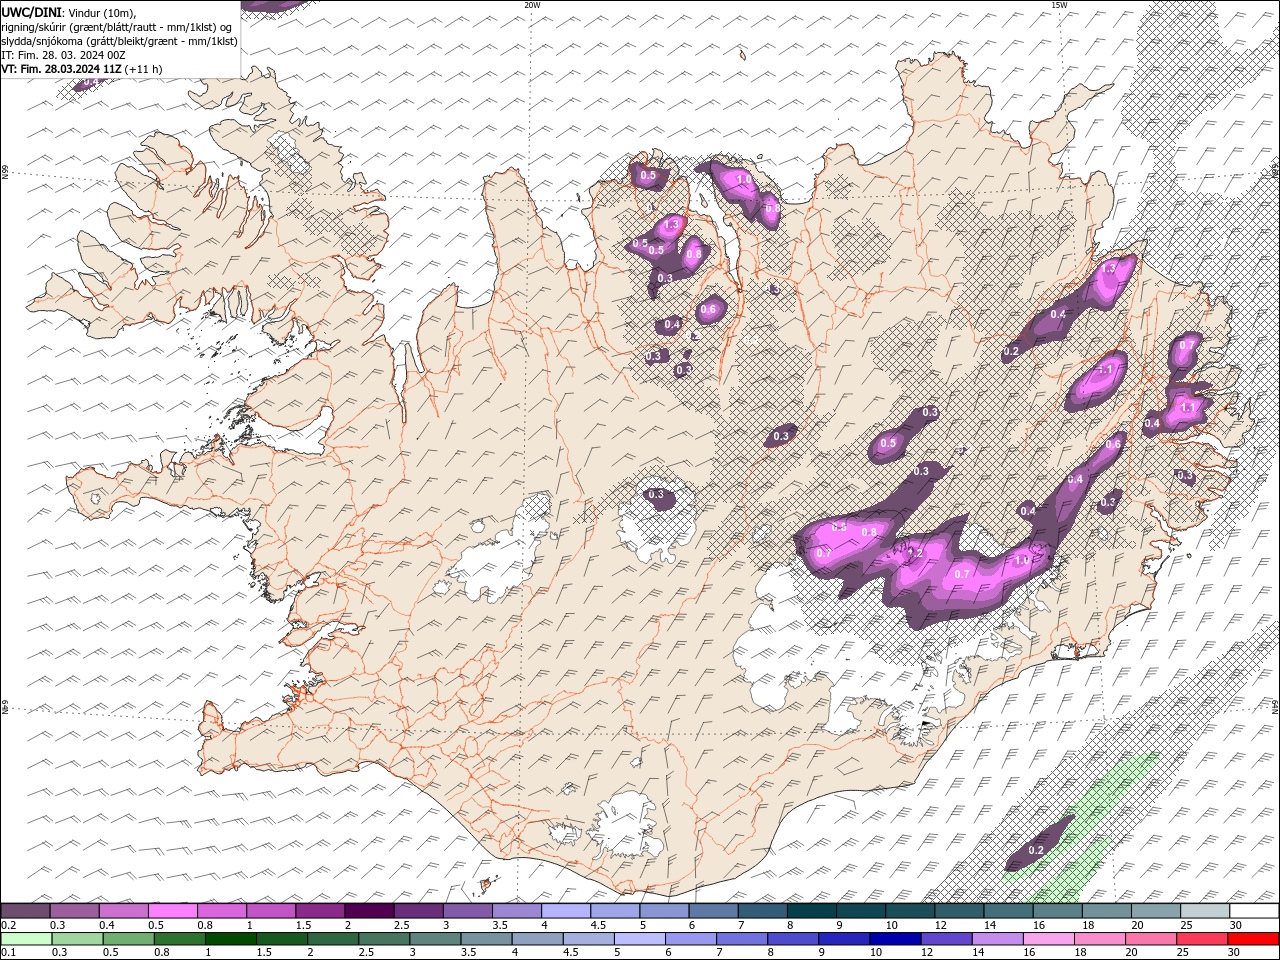Select the dark teal 8 swatch in the purple legend row
Image resolution: width=1280 pixels, height=960 pixels.
[x=811, y=911]
